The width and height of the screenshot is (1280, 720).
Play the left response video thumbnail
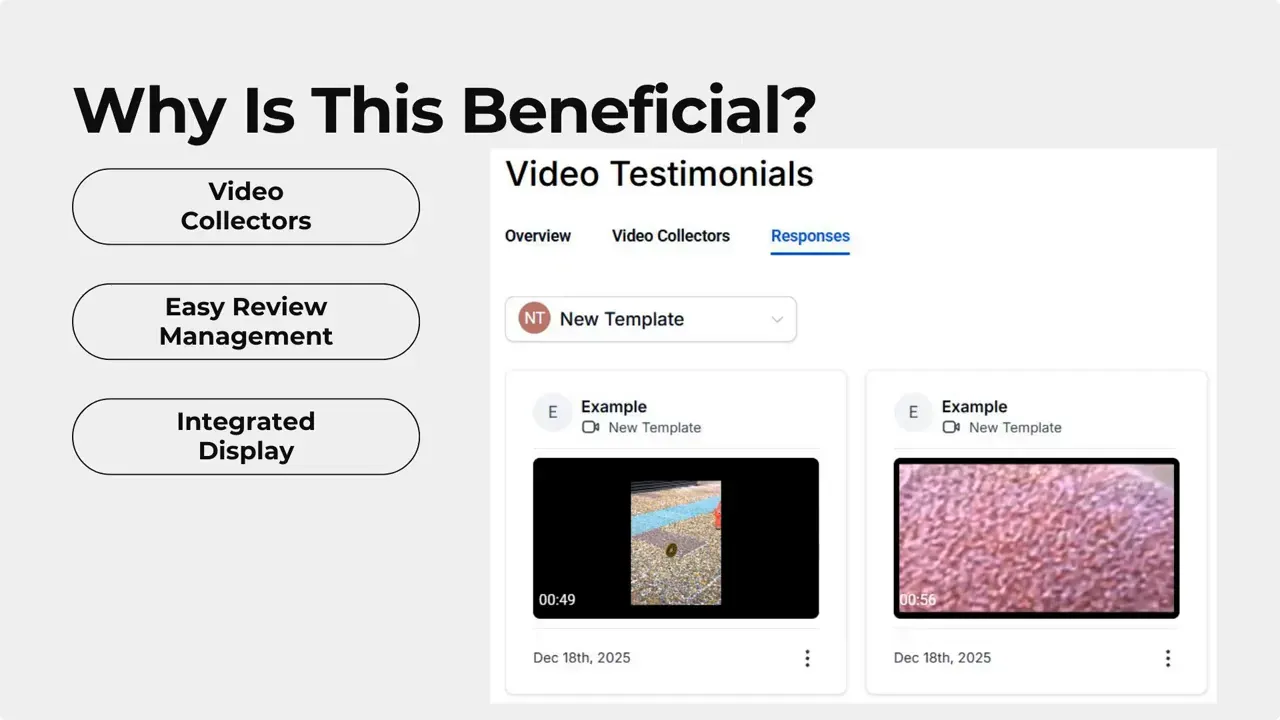(675, 538)
